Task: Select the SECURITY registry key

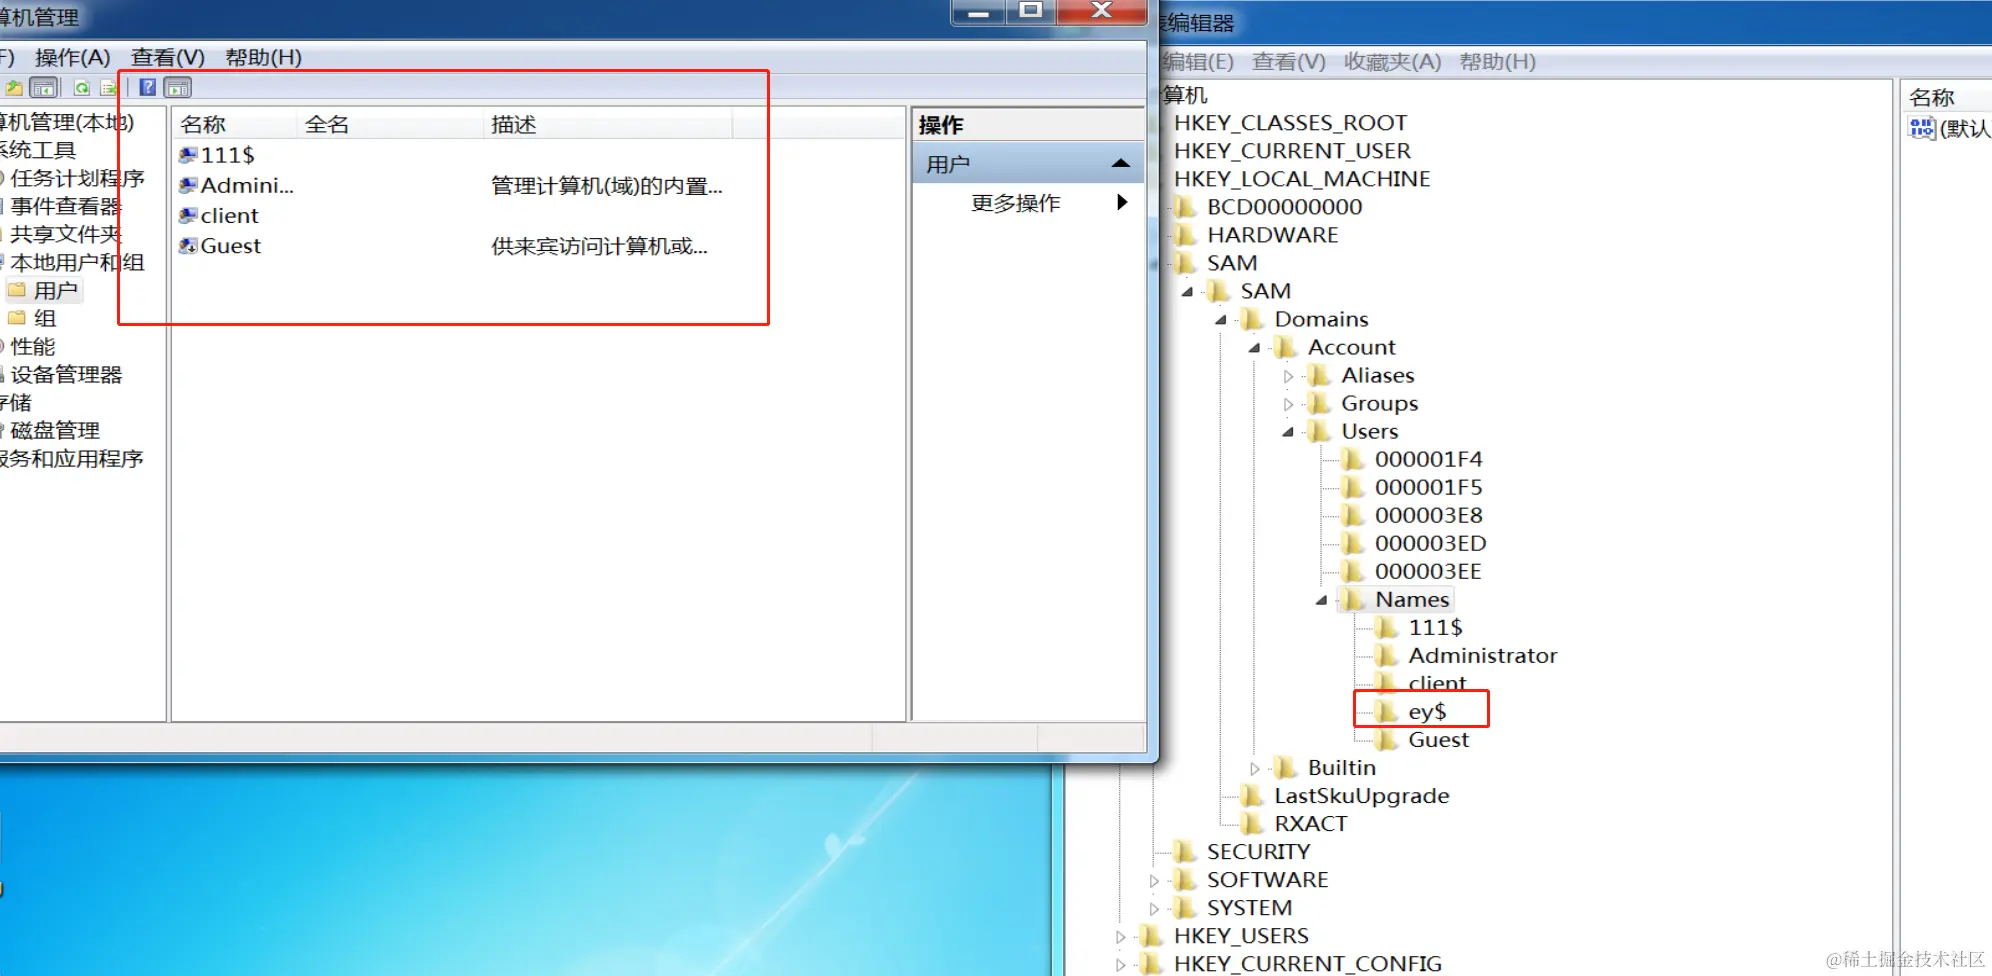Action: (x=1258, y=851)
